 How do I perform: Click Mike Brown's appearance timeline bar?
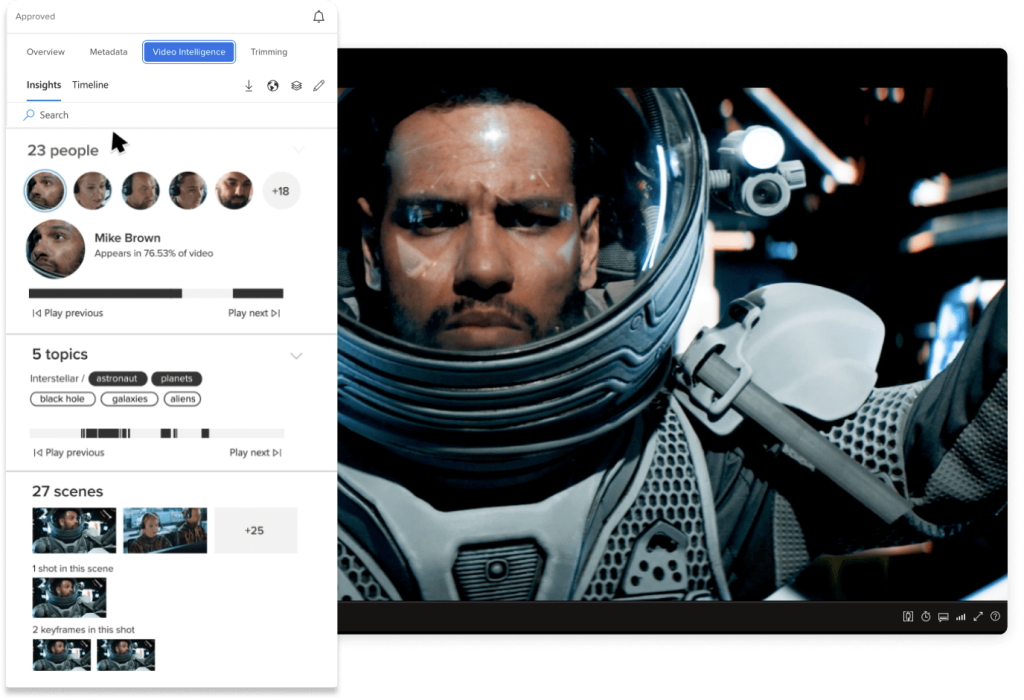156,294
